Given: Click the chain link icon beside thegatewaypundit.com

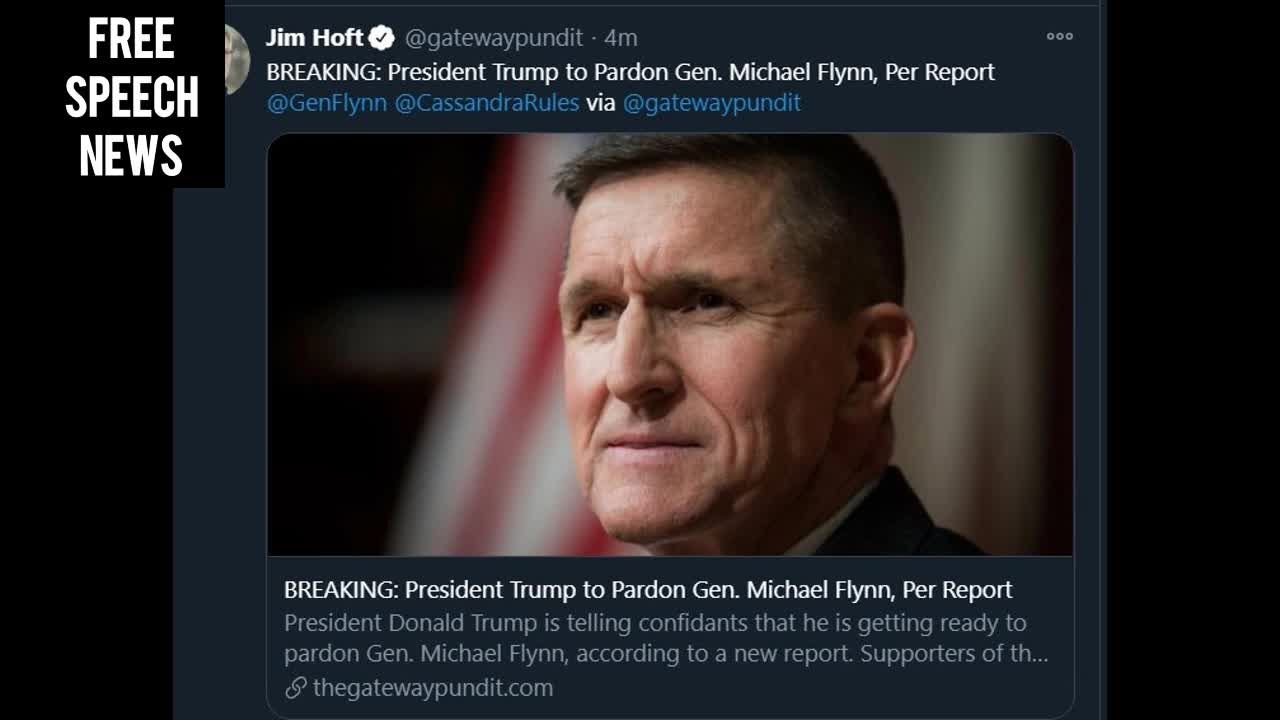Looking at the screenshot, I should click(295, 688).
